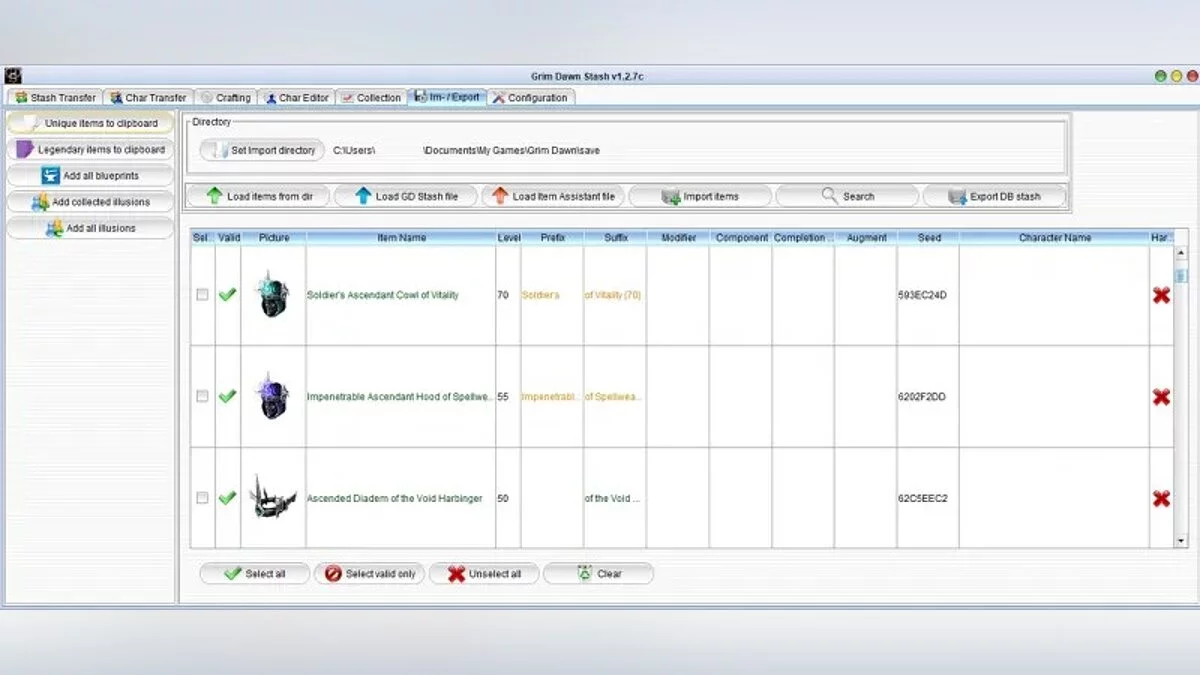Click Load Item Assistant file button
The image size is (1200, 675).
(x=553, y=196)
